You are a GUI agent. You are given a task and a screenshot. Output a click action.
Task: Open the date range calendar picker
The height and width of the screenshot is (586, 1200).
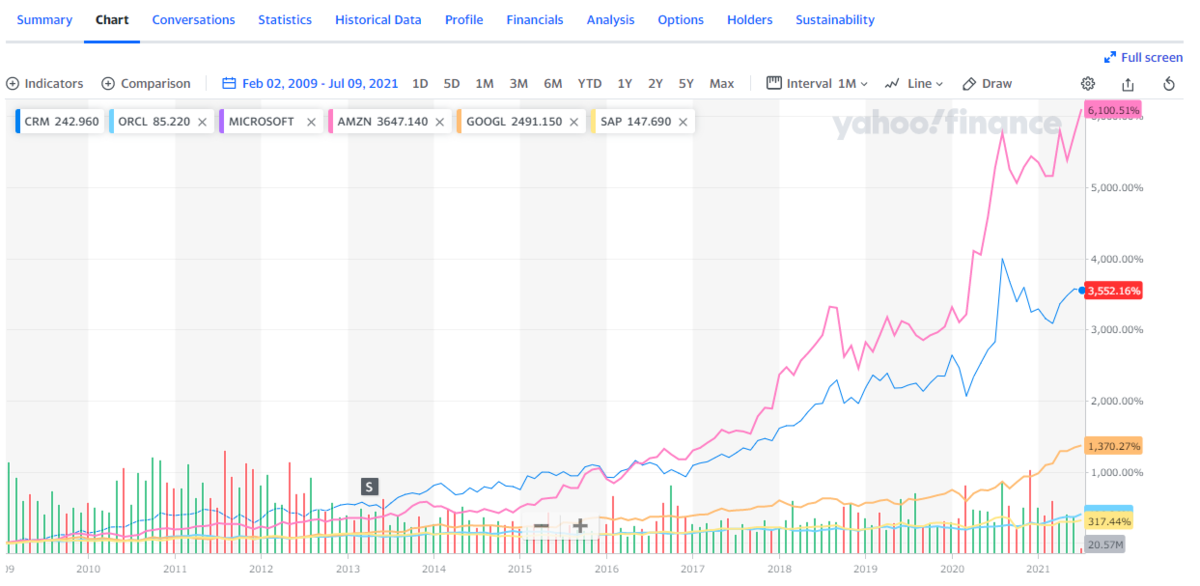(312, 84)
